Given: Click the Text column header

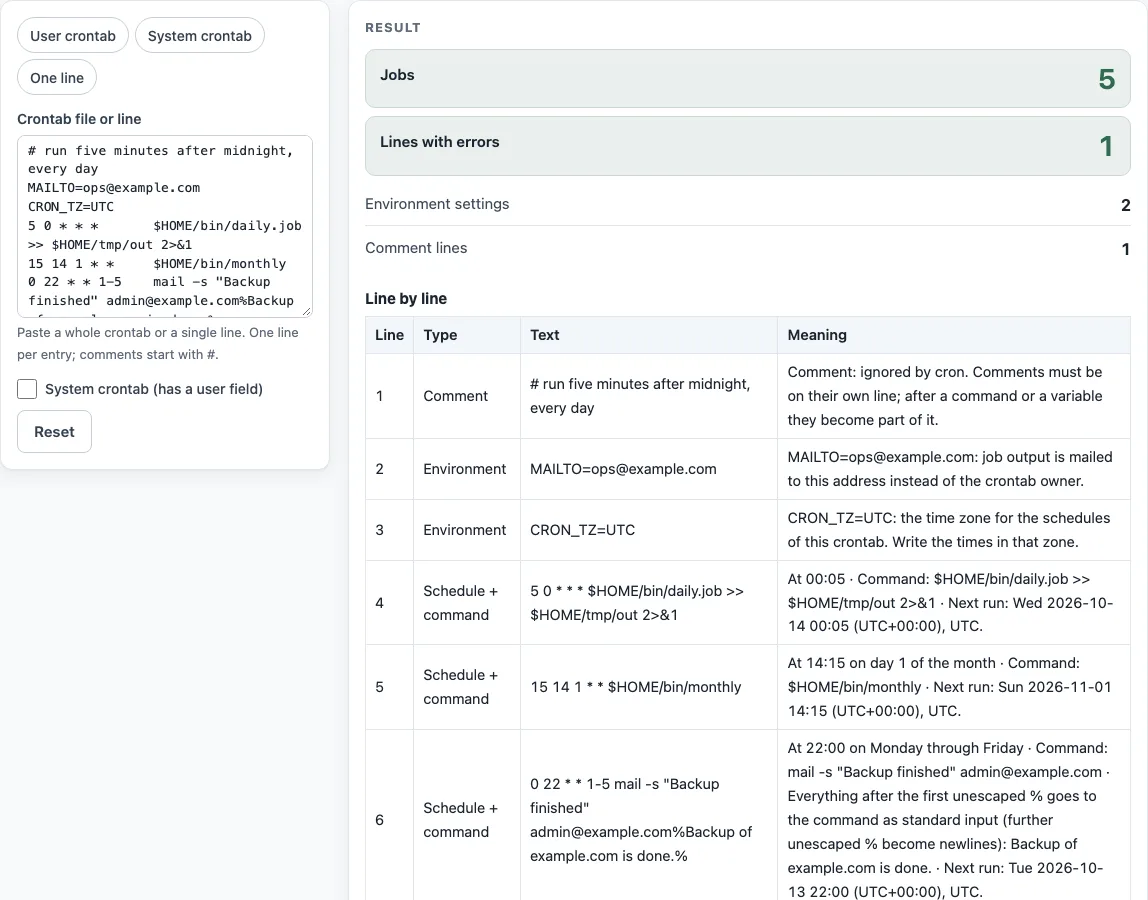Looking at the screenshot, I should [649, 335].
